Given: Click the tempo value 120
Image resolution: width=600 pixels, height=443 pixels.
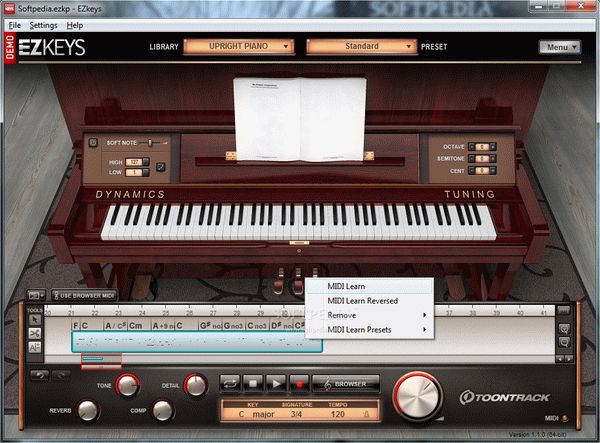Looking at the screenshot, I should click(338, 414).
